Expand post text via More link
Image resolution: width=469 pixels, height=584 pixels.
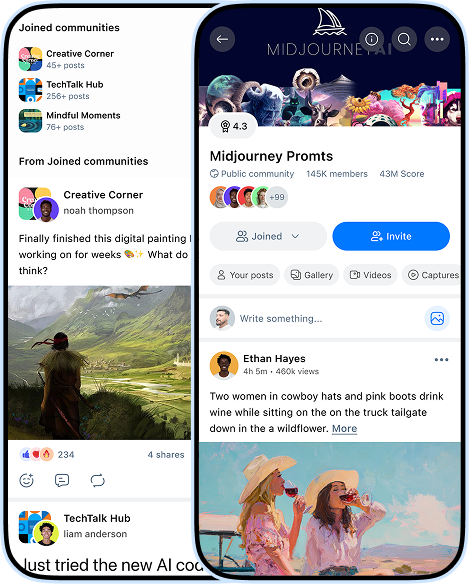click(344, 428)
